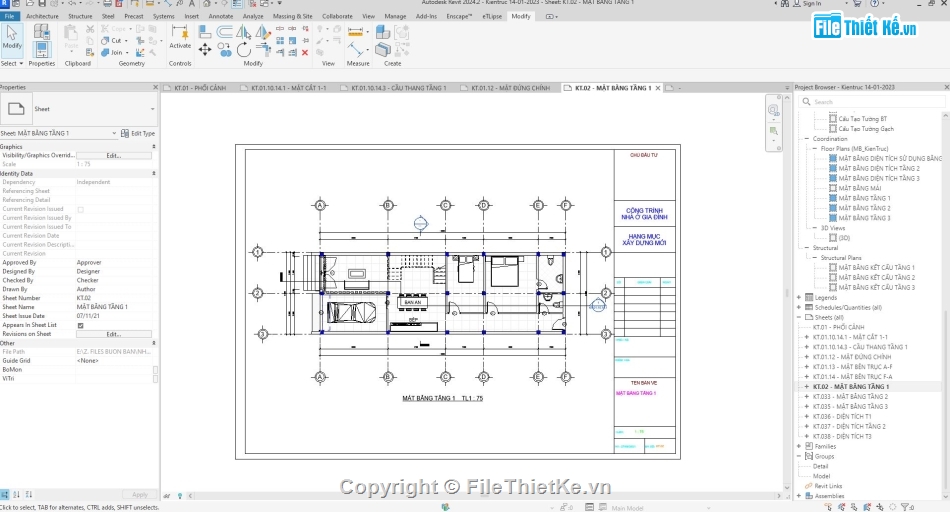This screenshot has height=512, width=950.
Task: Toggle the ViTri checkbox
Action: 156,379
